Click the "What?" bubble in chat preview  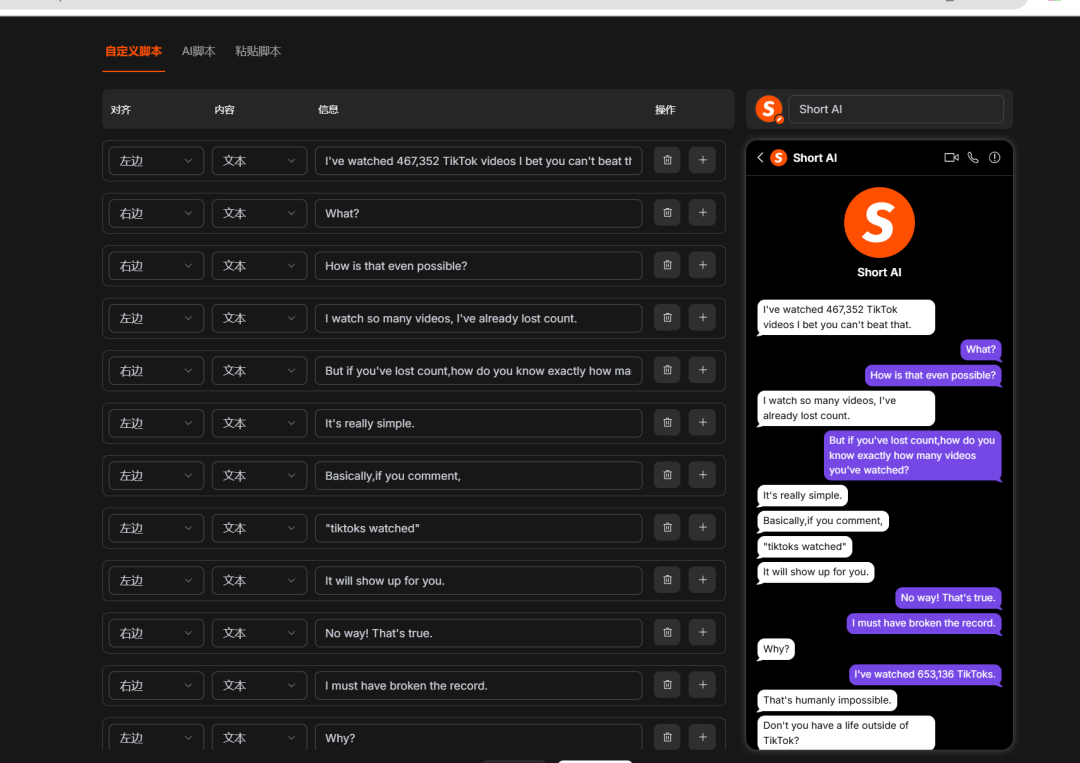(x=980, y=349)
